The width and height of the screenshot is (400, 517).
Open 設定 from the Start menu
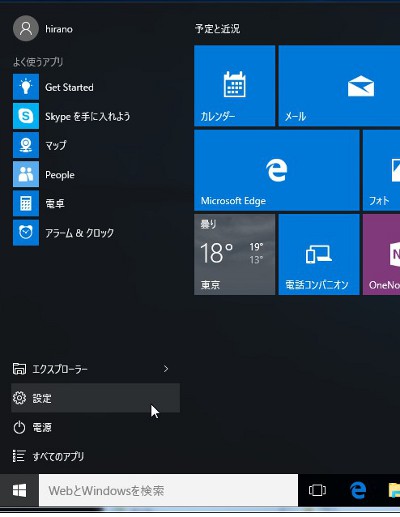tap(96, 398)
